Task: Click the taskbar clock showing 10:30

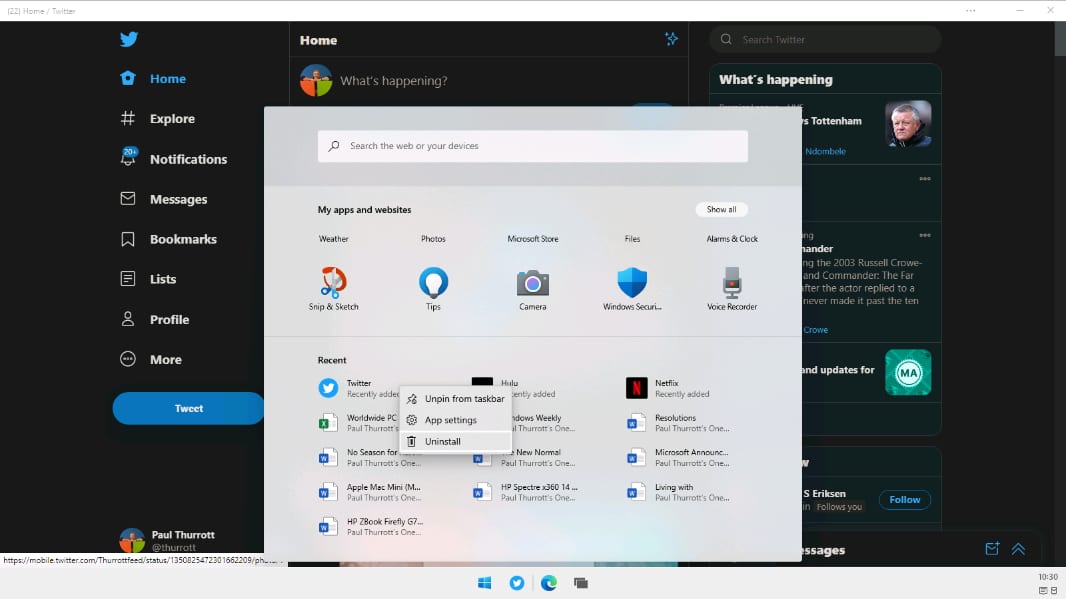Action: click(1048, 577)
